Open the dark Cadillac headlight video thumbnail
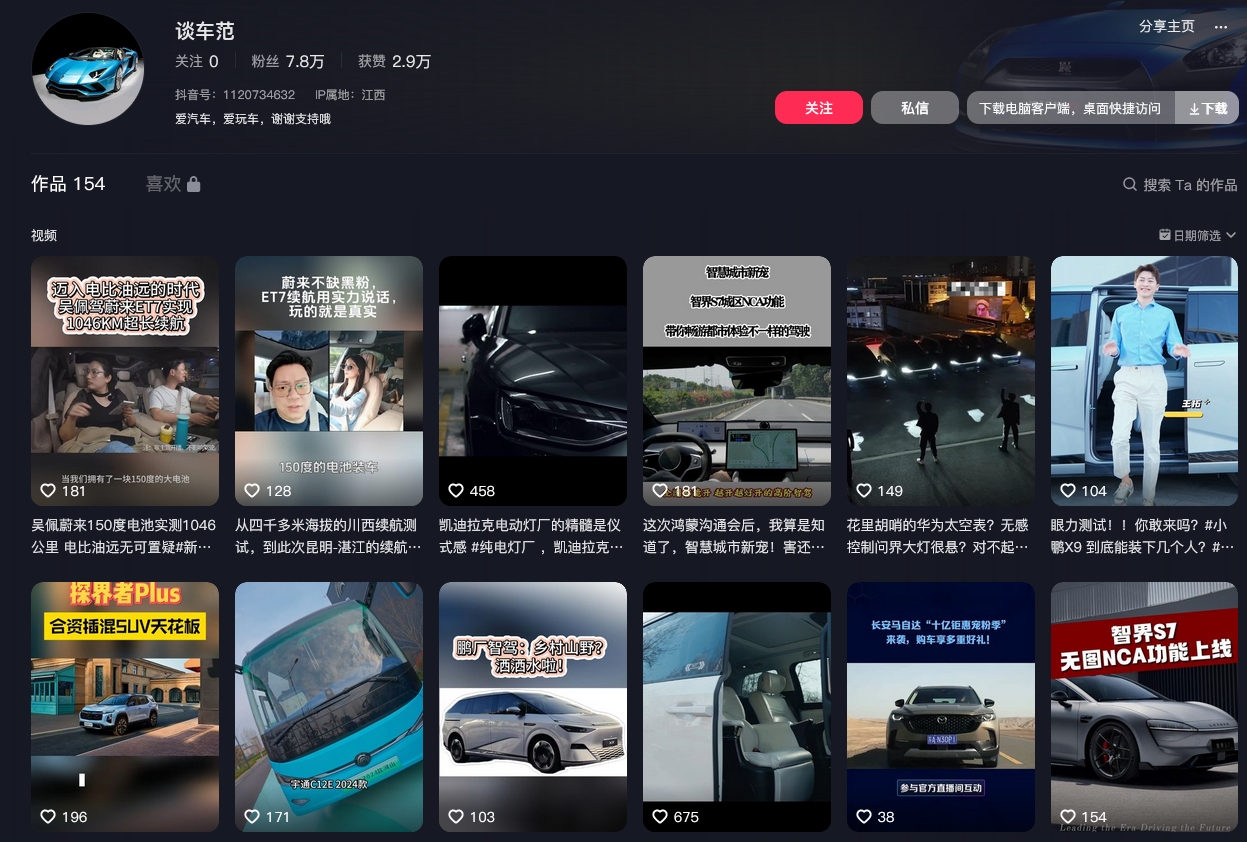 (x=533, y=381)
